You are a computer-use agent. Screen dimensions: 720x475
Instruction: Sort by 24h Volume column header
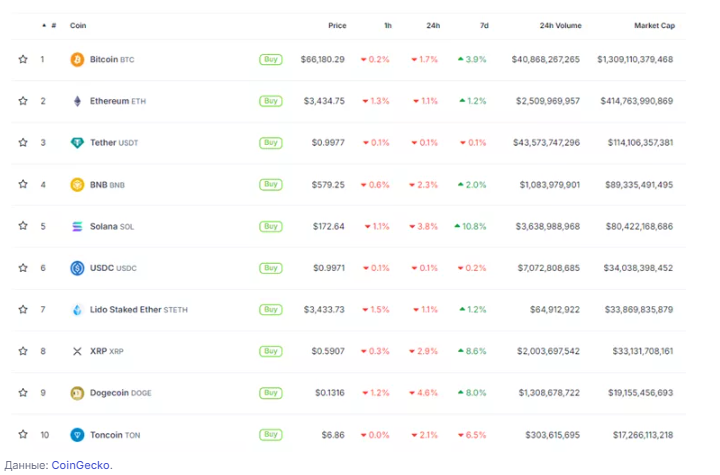click(x=561, y=26)
